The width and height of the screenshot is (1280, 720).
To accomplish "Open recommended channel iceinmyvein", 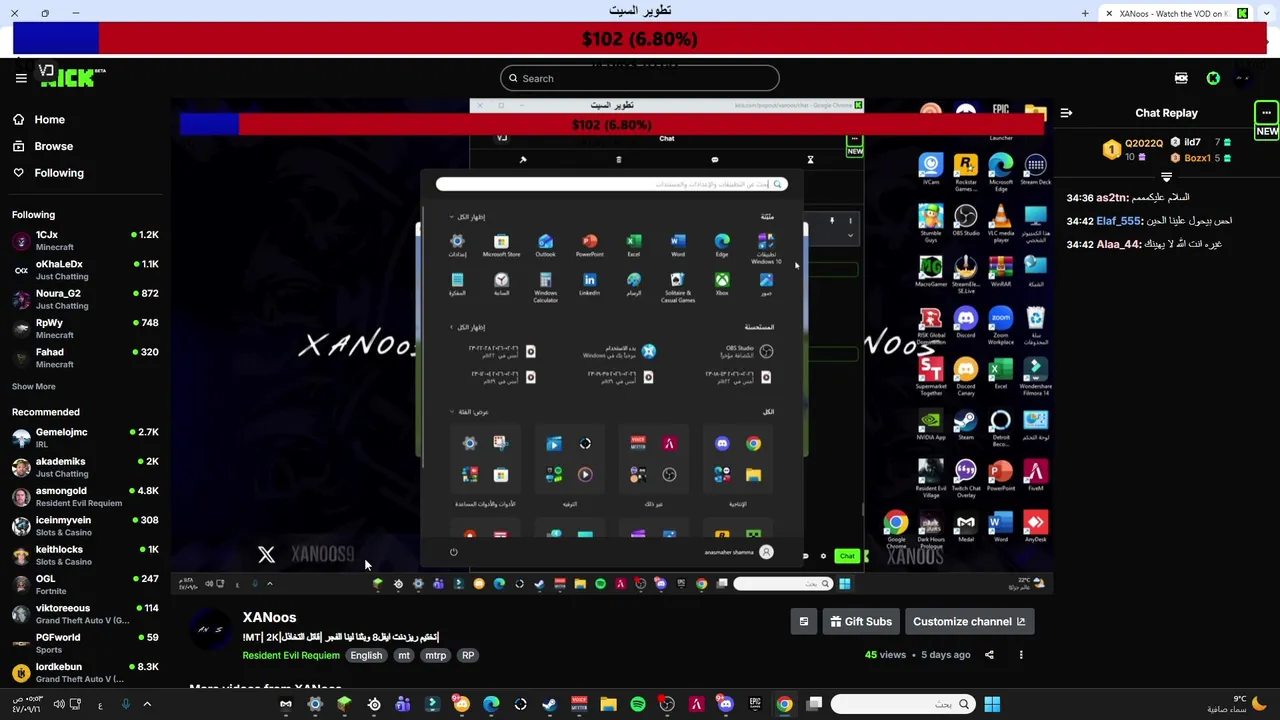I will coord(85,526).
